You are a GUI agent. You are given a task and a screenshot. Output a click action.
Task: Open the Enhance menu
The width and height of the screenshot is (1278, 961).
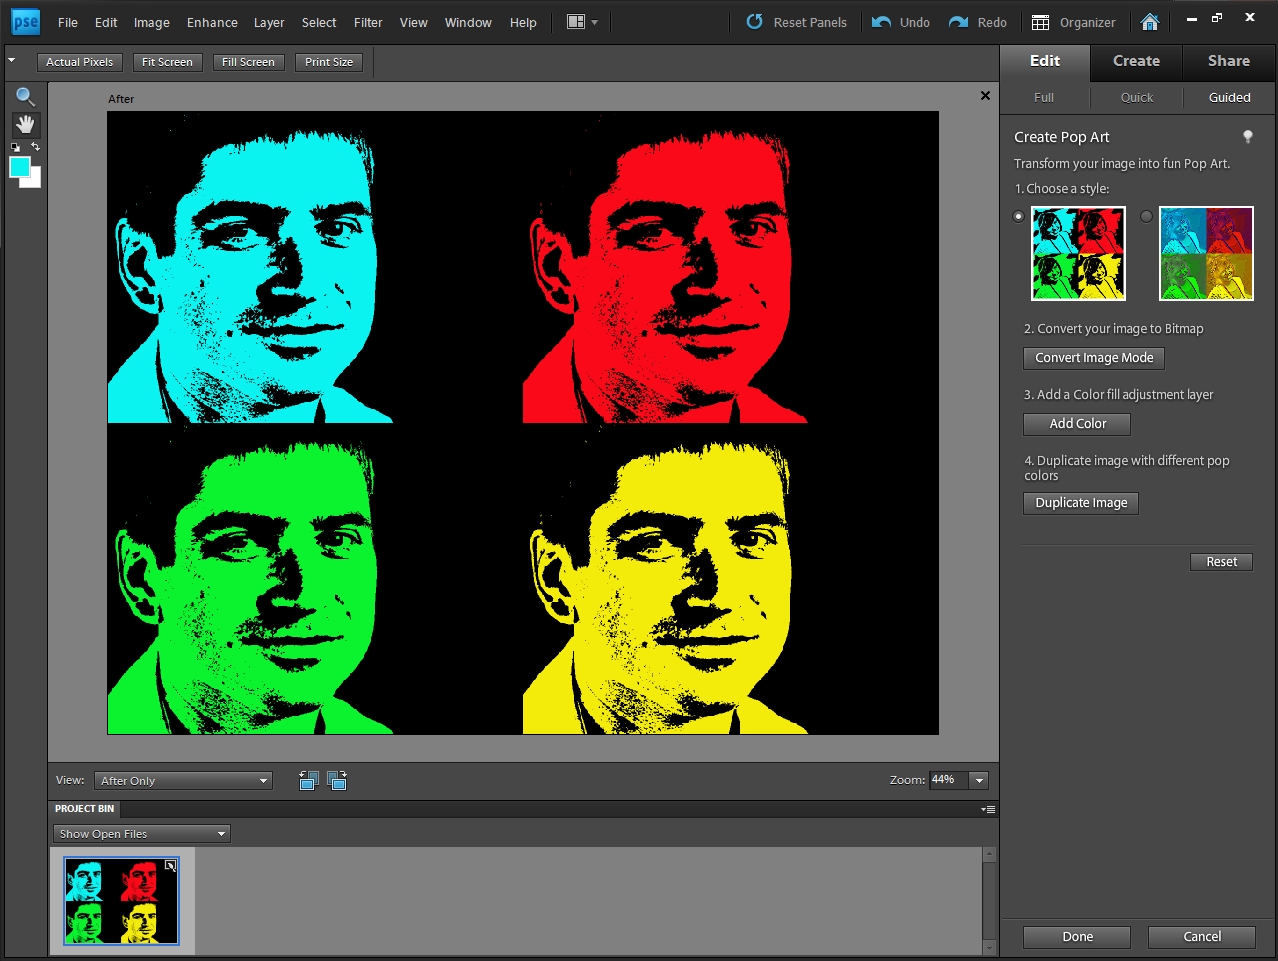click(x=212, y=22)
